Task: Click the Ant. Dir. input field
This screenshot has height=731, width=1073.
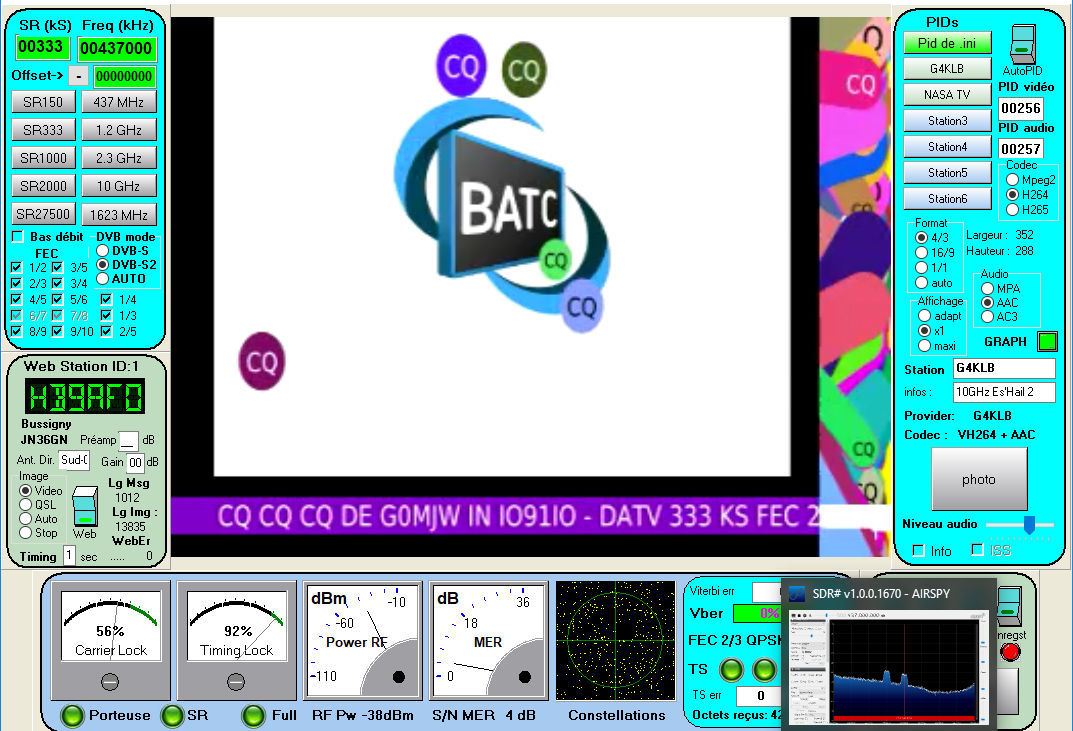Action: coord(74,460)
